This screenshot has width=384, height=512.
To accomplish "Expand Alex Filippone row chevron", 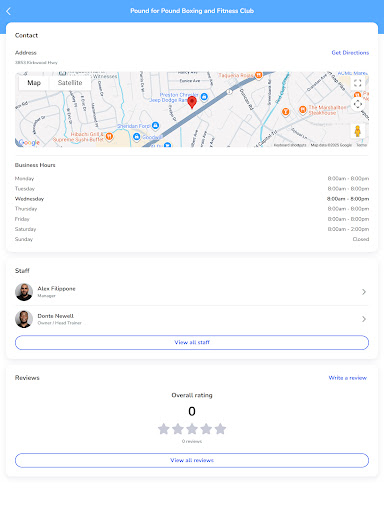I will (x=364, y=292).
